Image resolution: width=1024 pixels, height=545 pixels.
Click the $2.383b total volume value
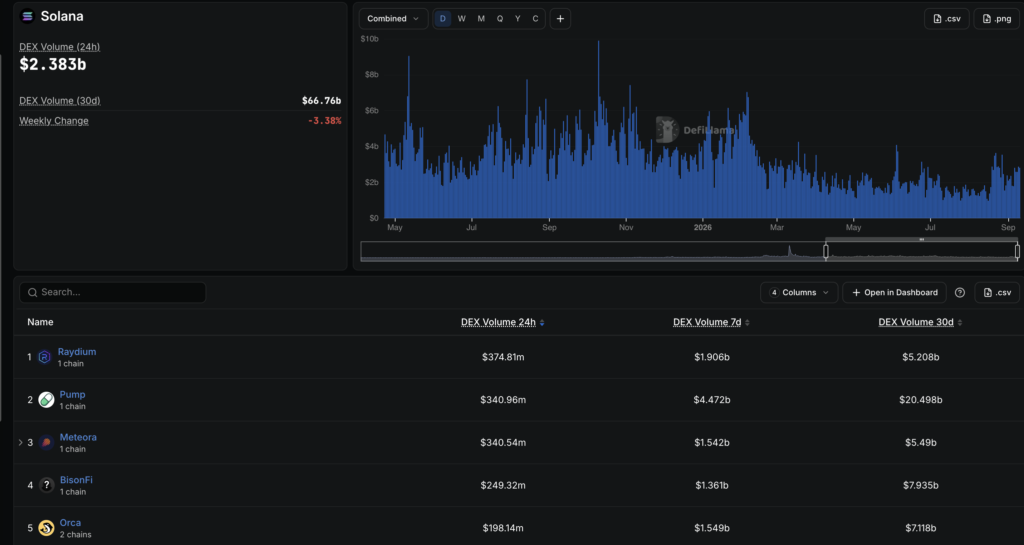(x=53, y=65)
